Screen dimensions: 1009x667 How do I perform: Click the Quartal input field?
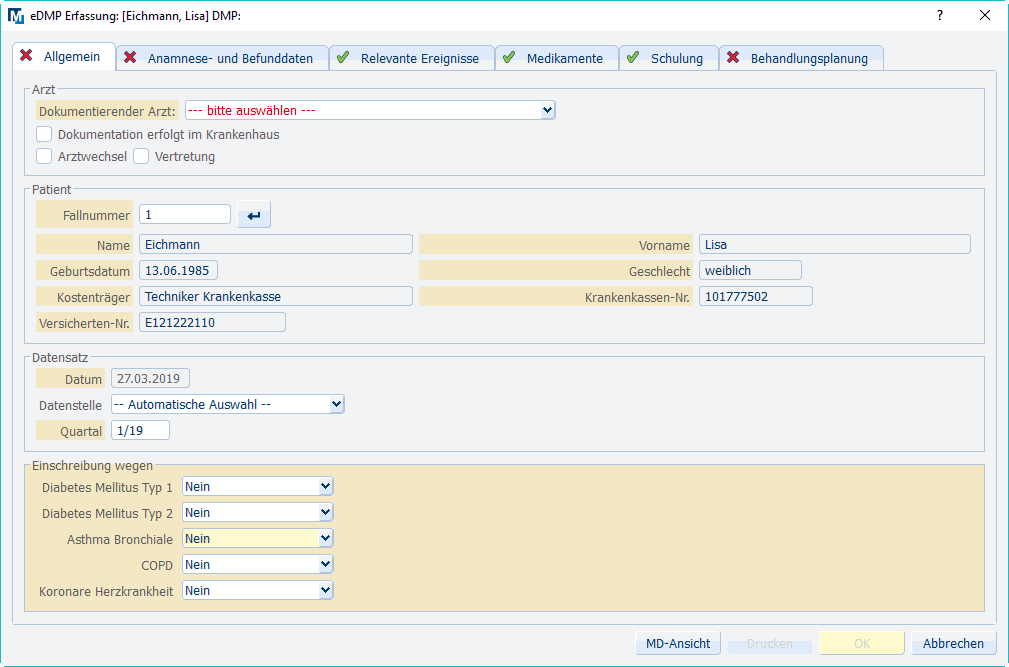coord(140,431)
